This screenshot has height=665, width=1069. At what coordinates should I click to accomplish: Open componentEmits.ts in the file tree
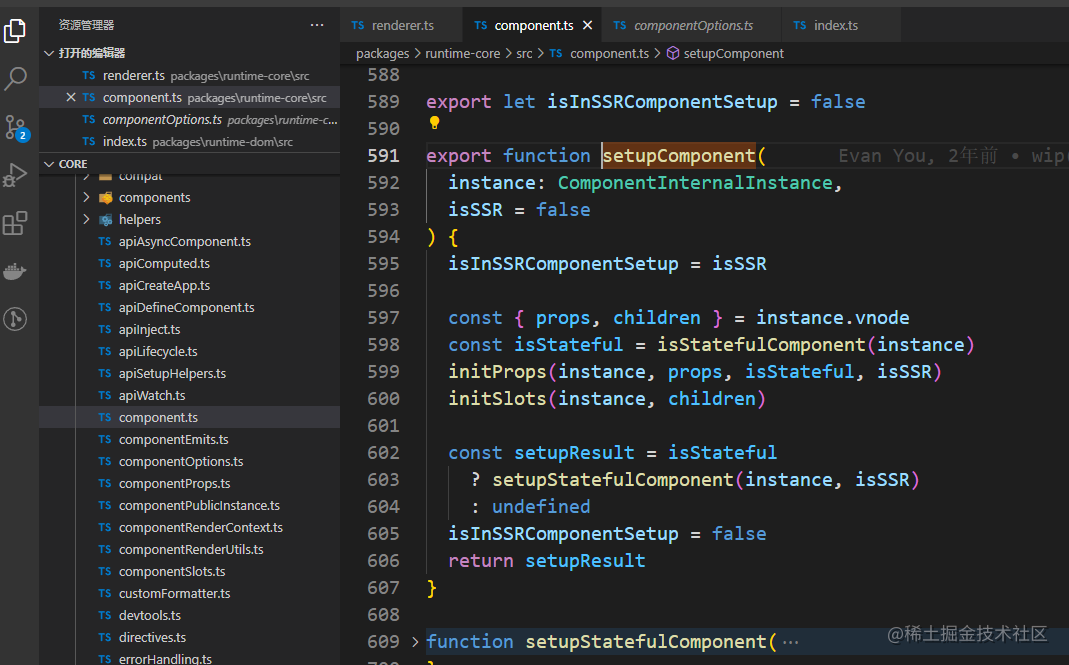tap(190, 439)
